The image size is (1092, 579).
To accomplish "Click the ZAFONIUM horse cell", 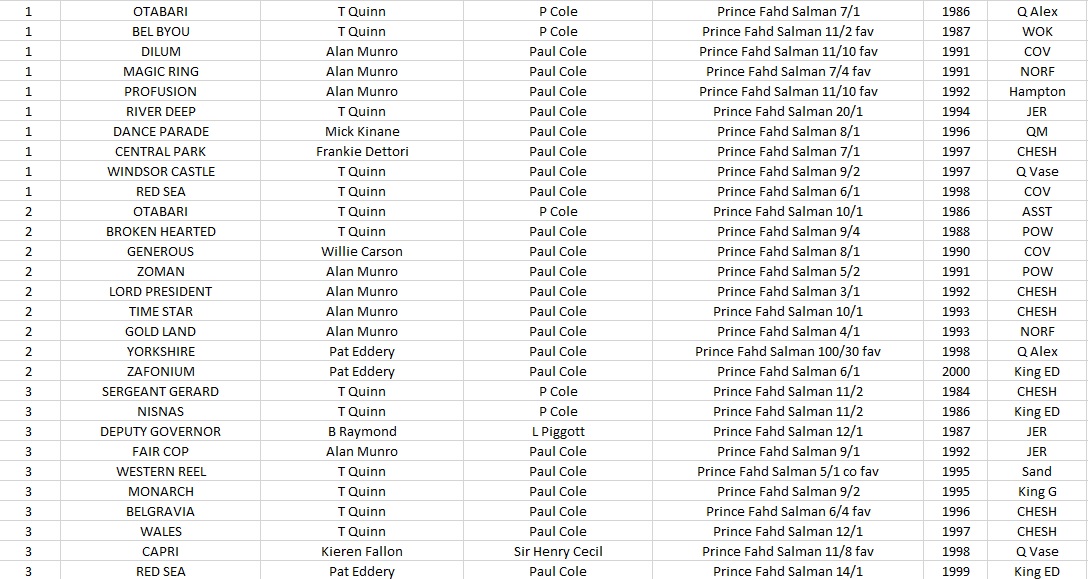I will click(160, 371).
